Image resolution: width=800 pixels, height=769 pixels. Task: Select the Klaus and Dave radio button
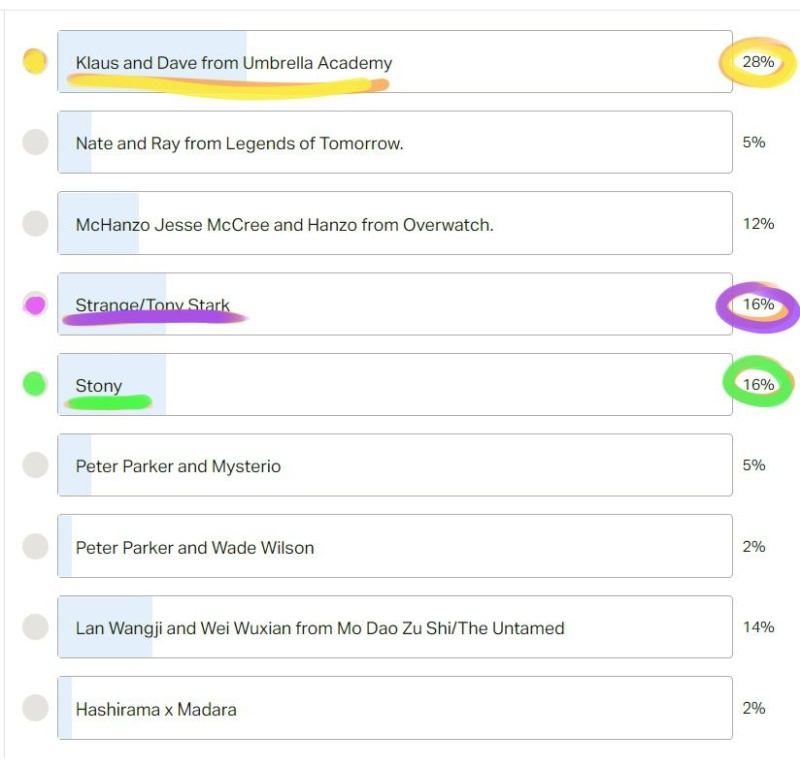pyautogui.click(x=35, y=62)
